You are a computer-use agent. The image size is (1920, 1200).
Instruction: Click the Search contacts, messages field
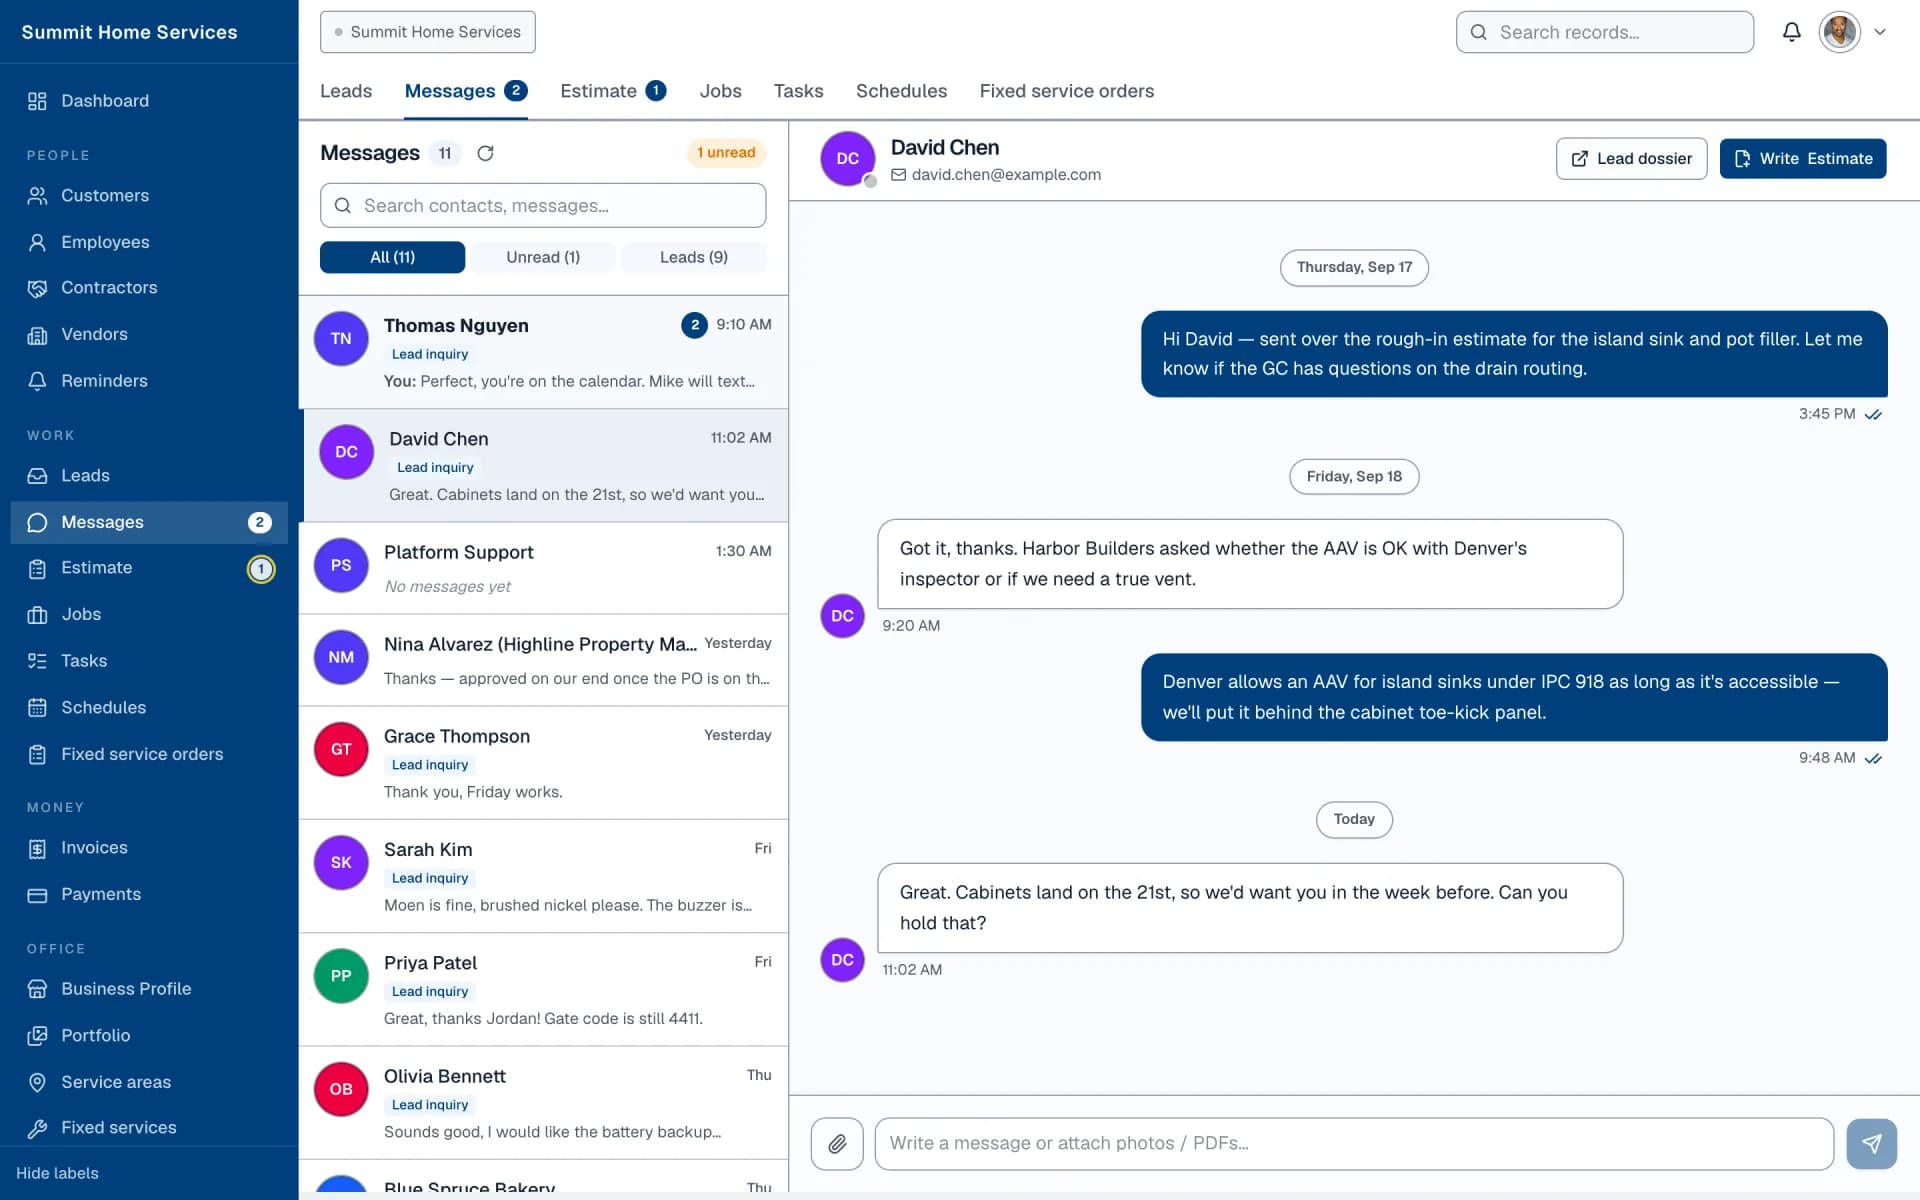click(543, 205)
